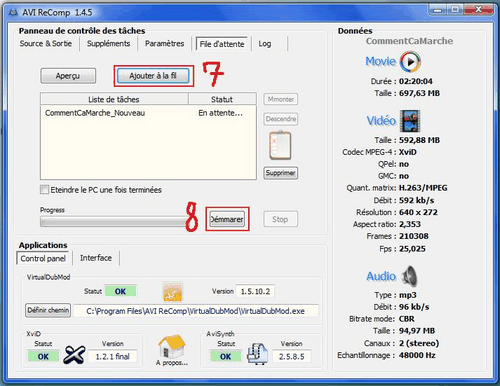
Task: Click the Statut column header
Action: click(x=222, y=99)
